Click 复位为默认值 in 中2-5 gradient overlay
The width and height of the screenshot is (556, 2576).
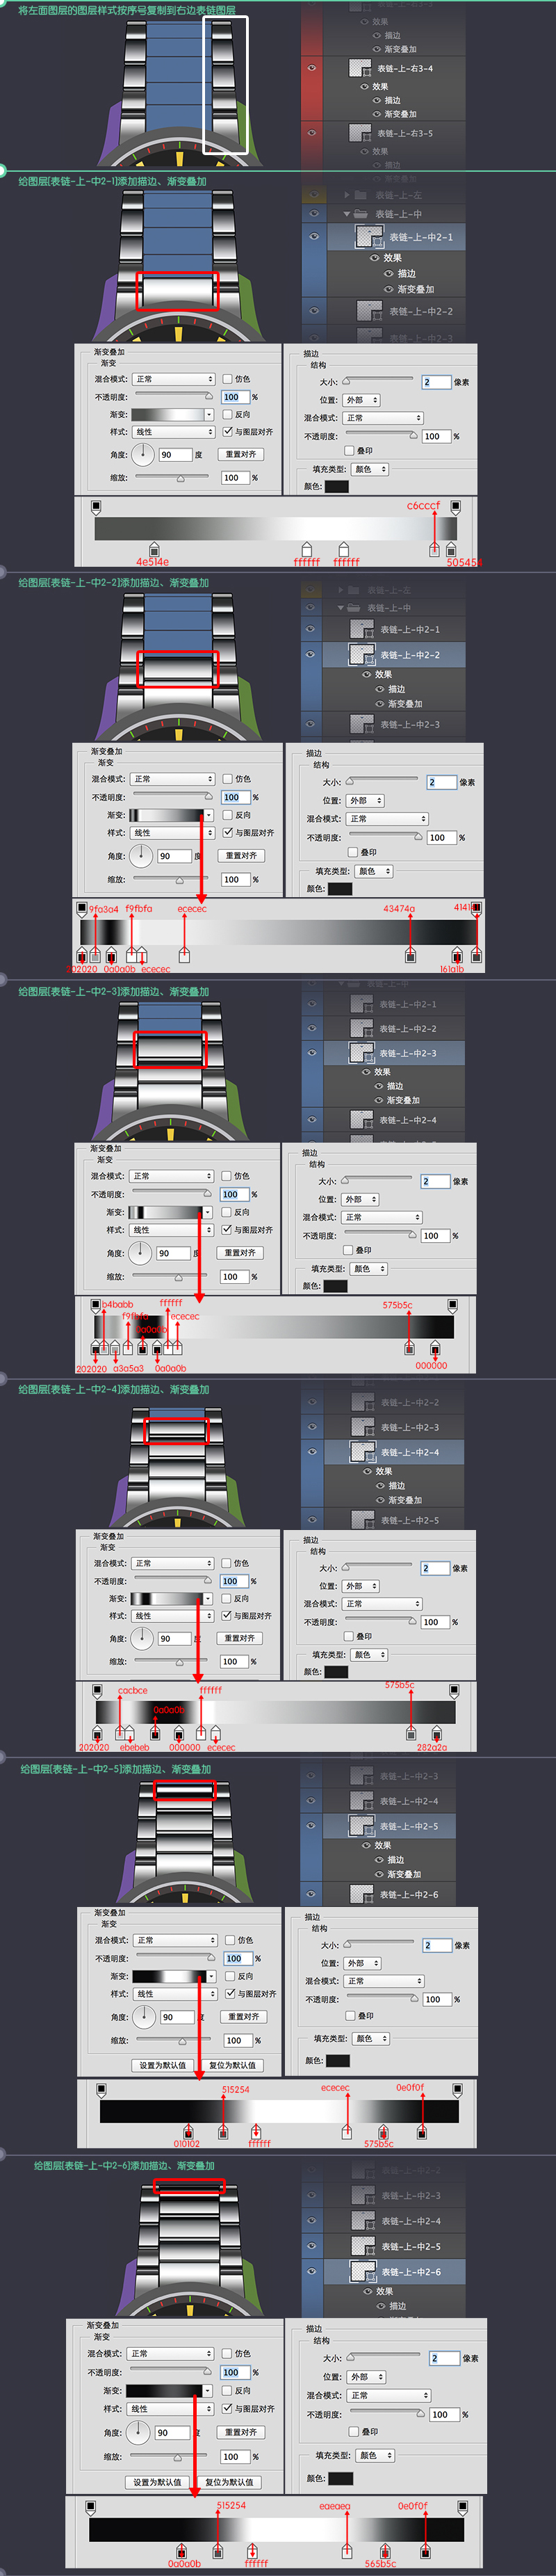coord(232,2065)
